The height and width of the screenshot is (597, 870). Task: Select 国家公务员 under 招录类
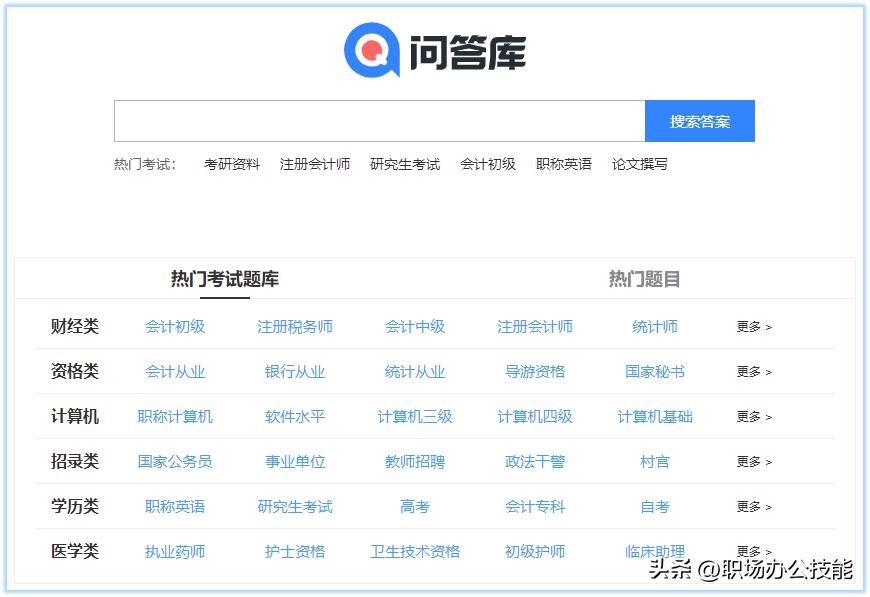coord(172,461)
